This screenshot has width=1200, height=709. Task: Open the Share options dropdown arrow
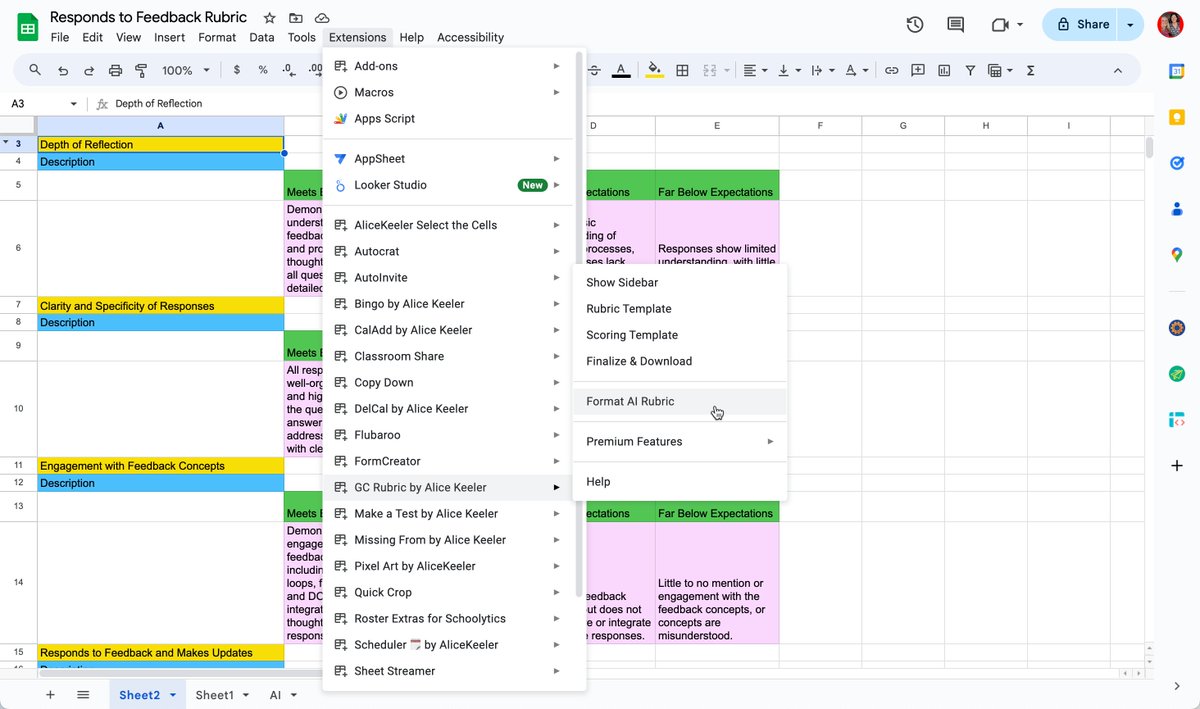click(1131, 25)
